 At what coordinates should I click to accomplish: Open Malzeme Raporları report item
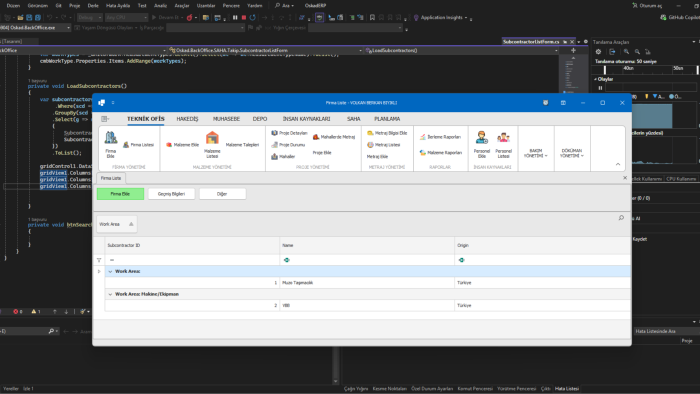[440, 153]
